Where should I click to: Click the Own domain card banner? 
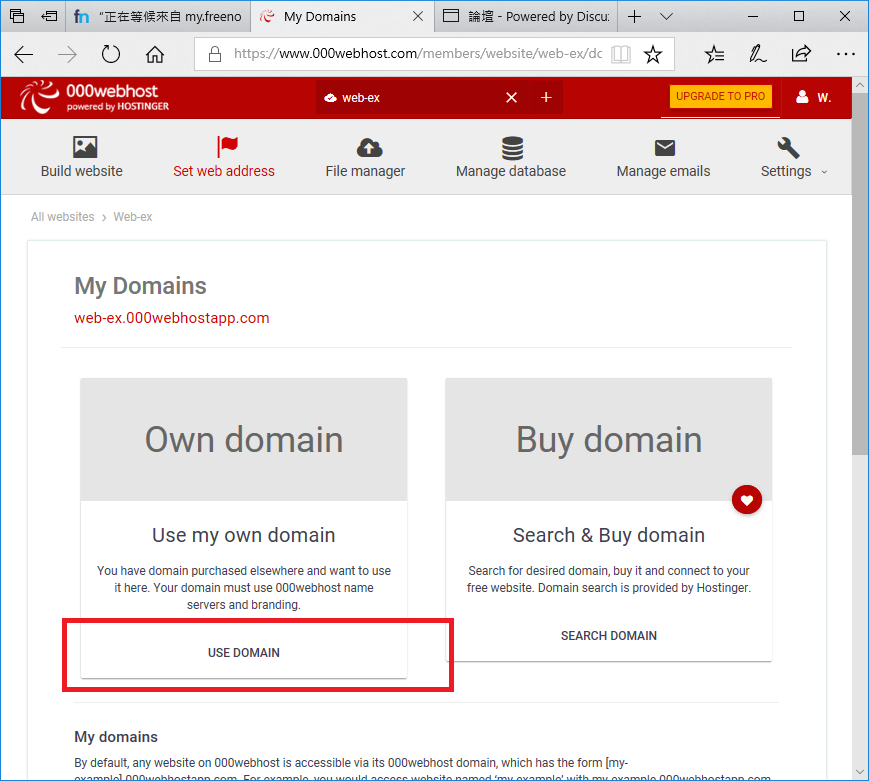point(244,440)
